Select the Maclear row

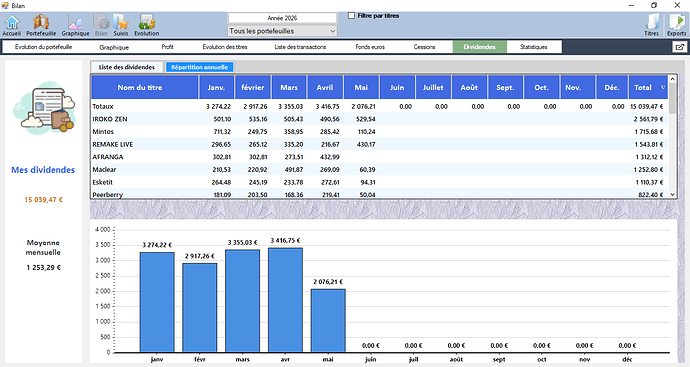click(380, 169)
